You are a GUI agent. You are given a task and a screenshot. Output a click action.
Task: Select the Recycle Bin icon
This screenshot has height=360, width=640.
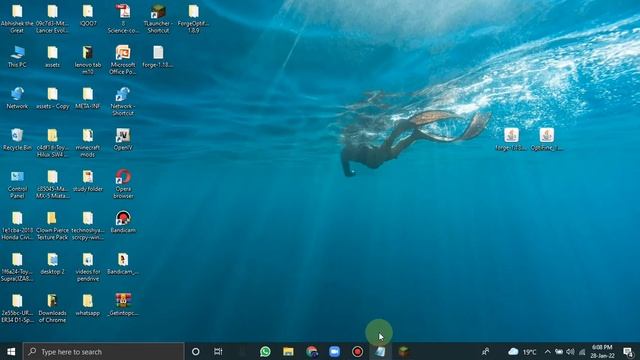point(17,139)
